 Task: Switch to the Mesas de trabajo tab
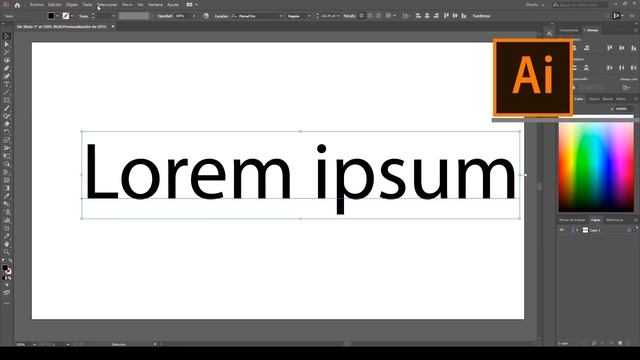572,220
